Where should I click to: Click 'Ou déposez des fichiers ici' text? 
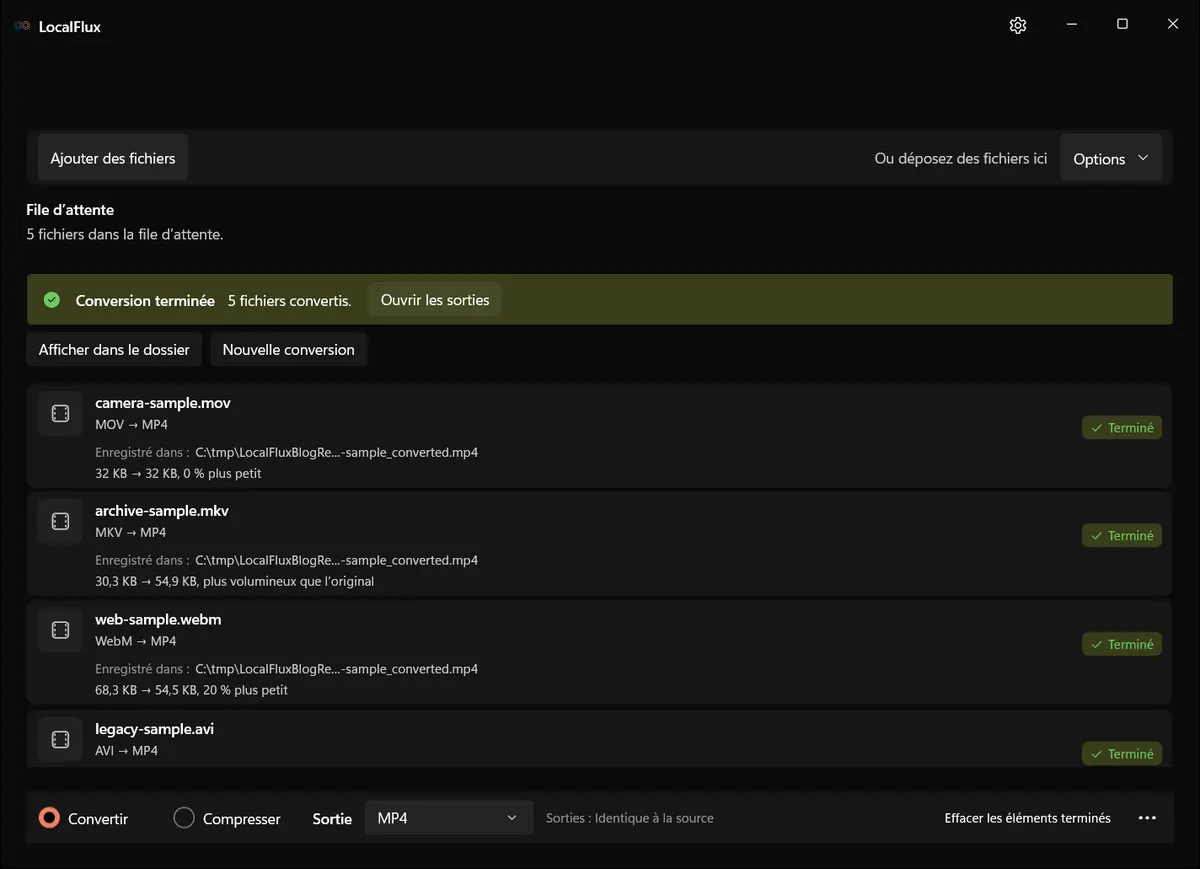[x=961, y=159]
